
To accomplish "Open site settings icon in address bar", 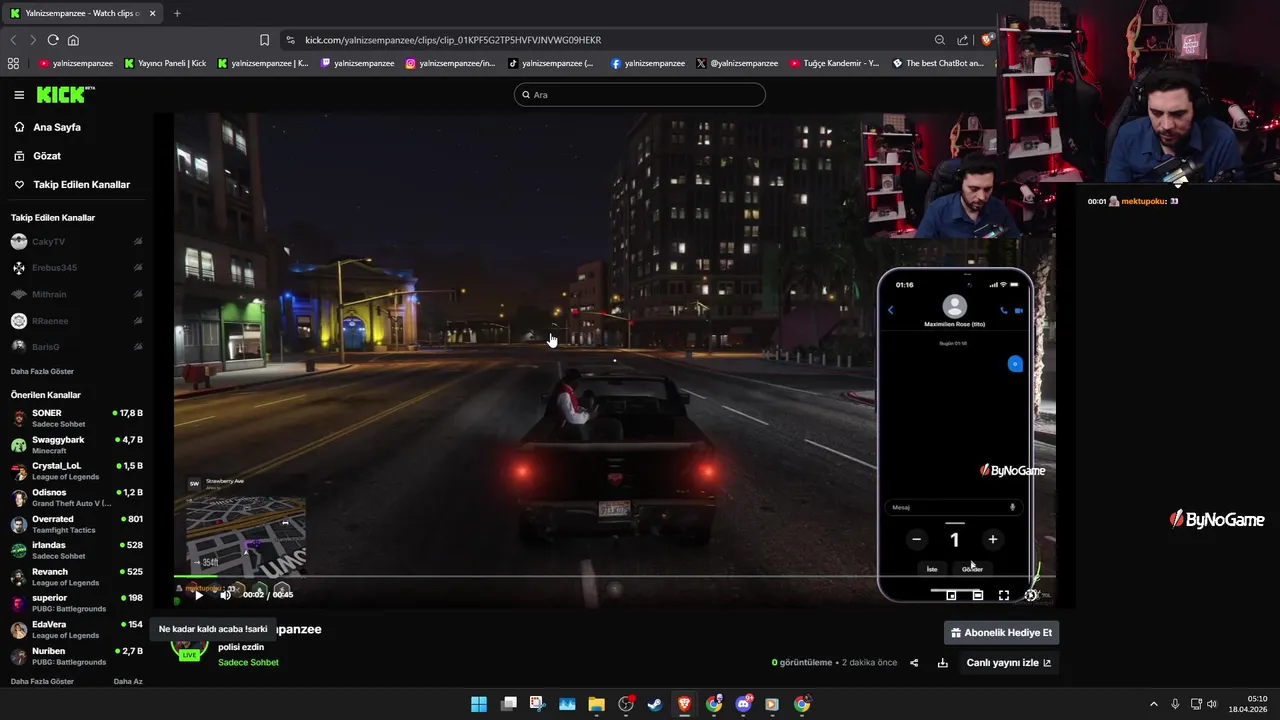I will coord(290,40).
